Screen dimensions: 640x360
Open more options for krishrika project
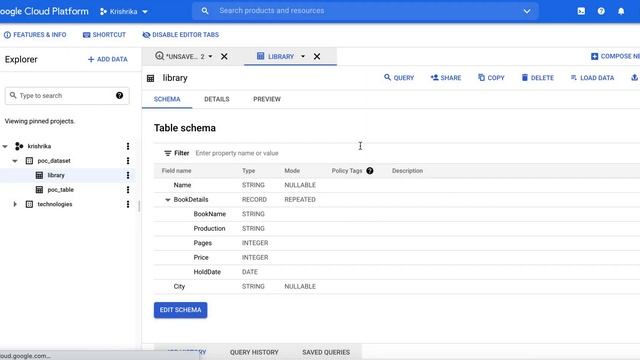coord(128,146)
